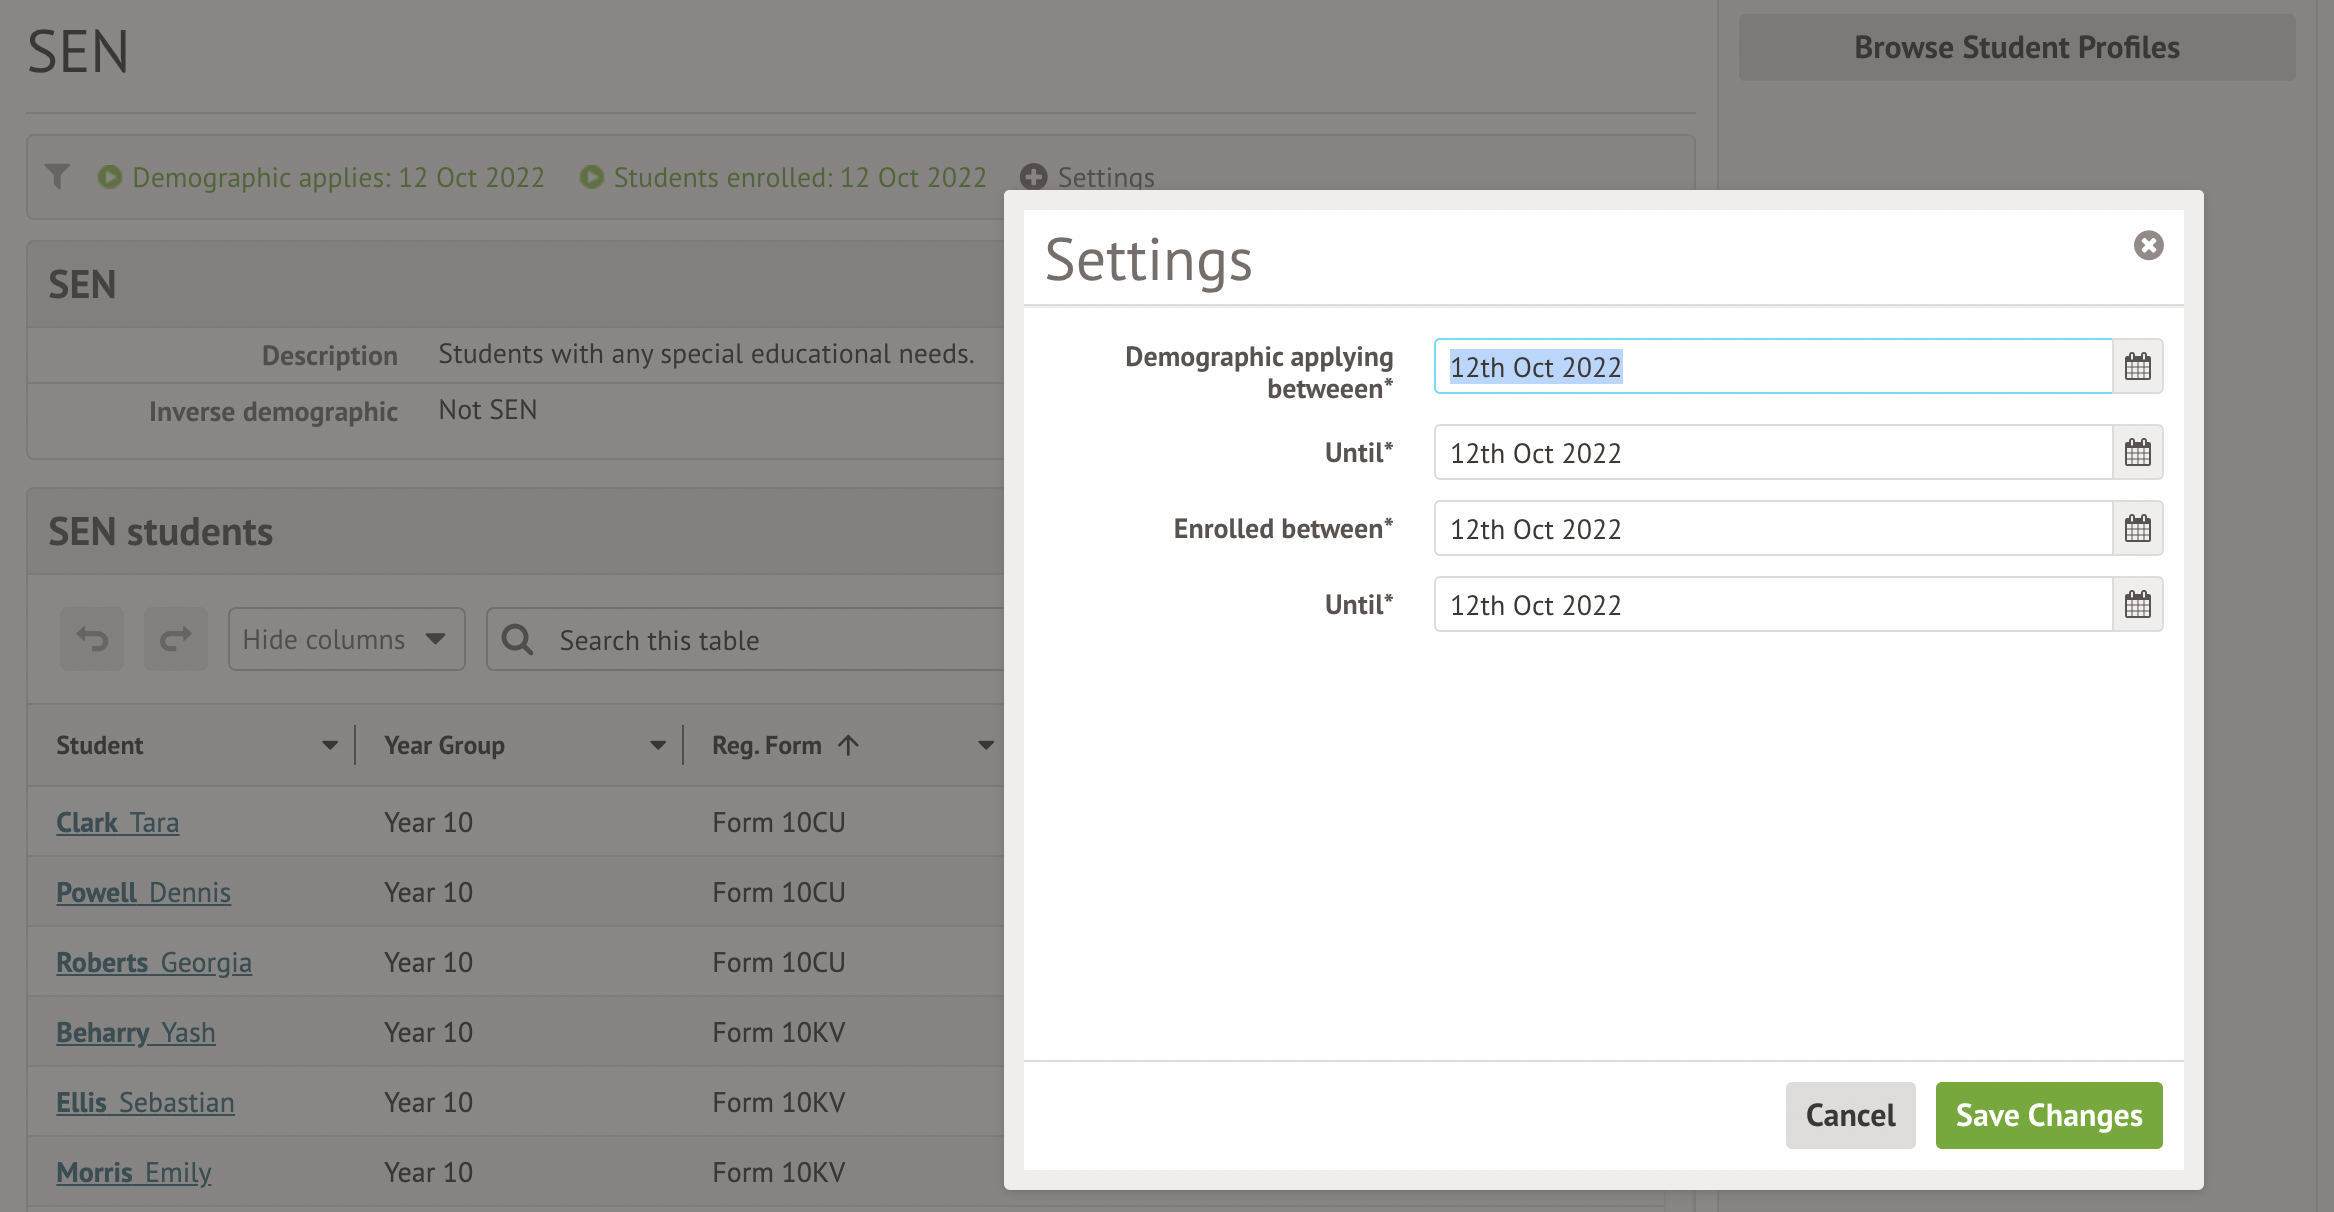
Task: Click the Demographic applies: 12 Oct 2022 filter
Action: point(322,177)
